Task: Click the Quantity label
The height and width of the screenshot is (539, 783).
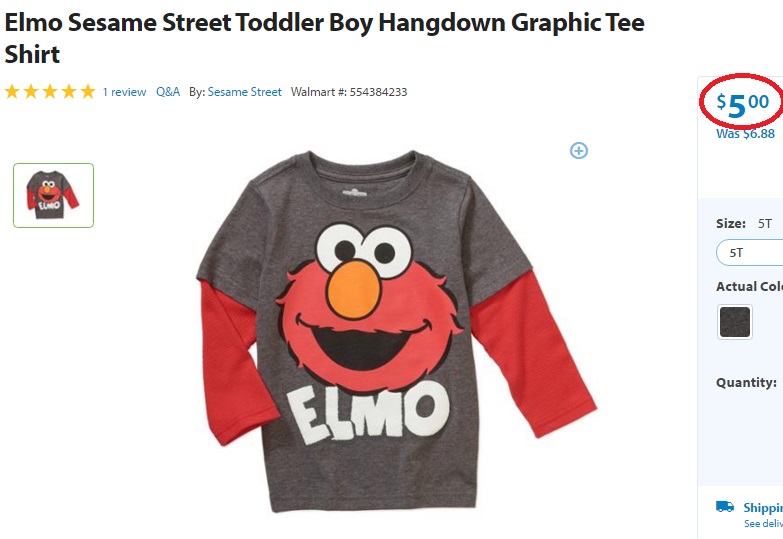Action: click(x=746, y=383)
